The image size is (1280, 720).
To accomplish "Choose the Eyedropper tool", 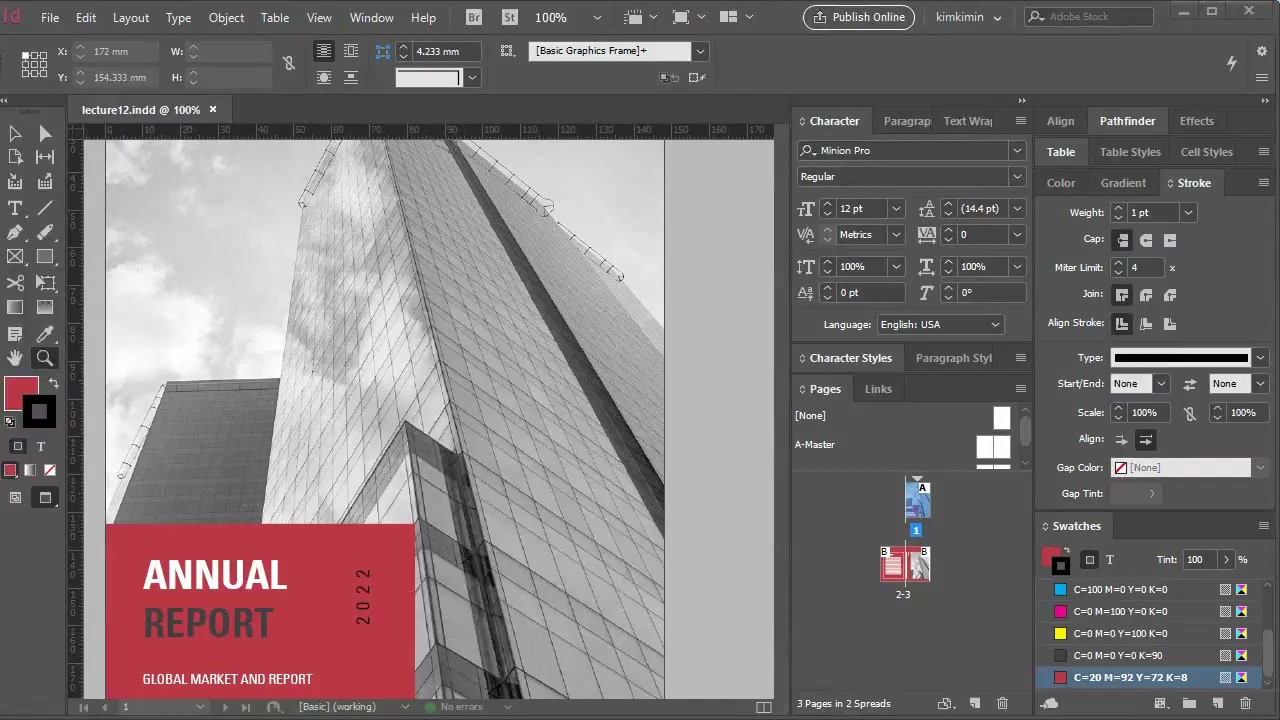I will click(x=45, y=334).
